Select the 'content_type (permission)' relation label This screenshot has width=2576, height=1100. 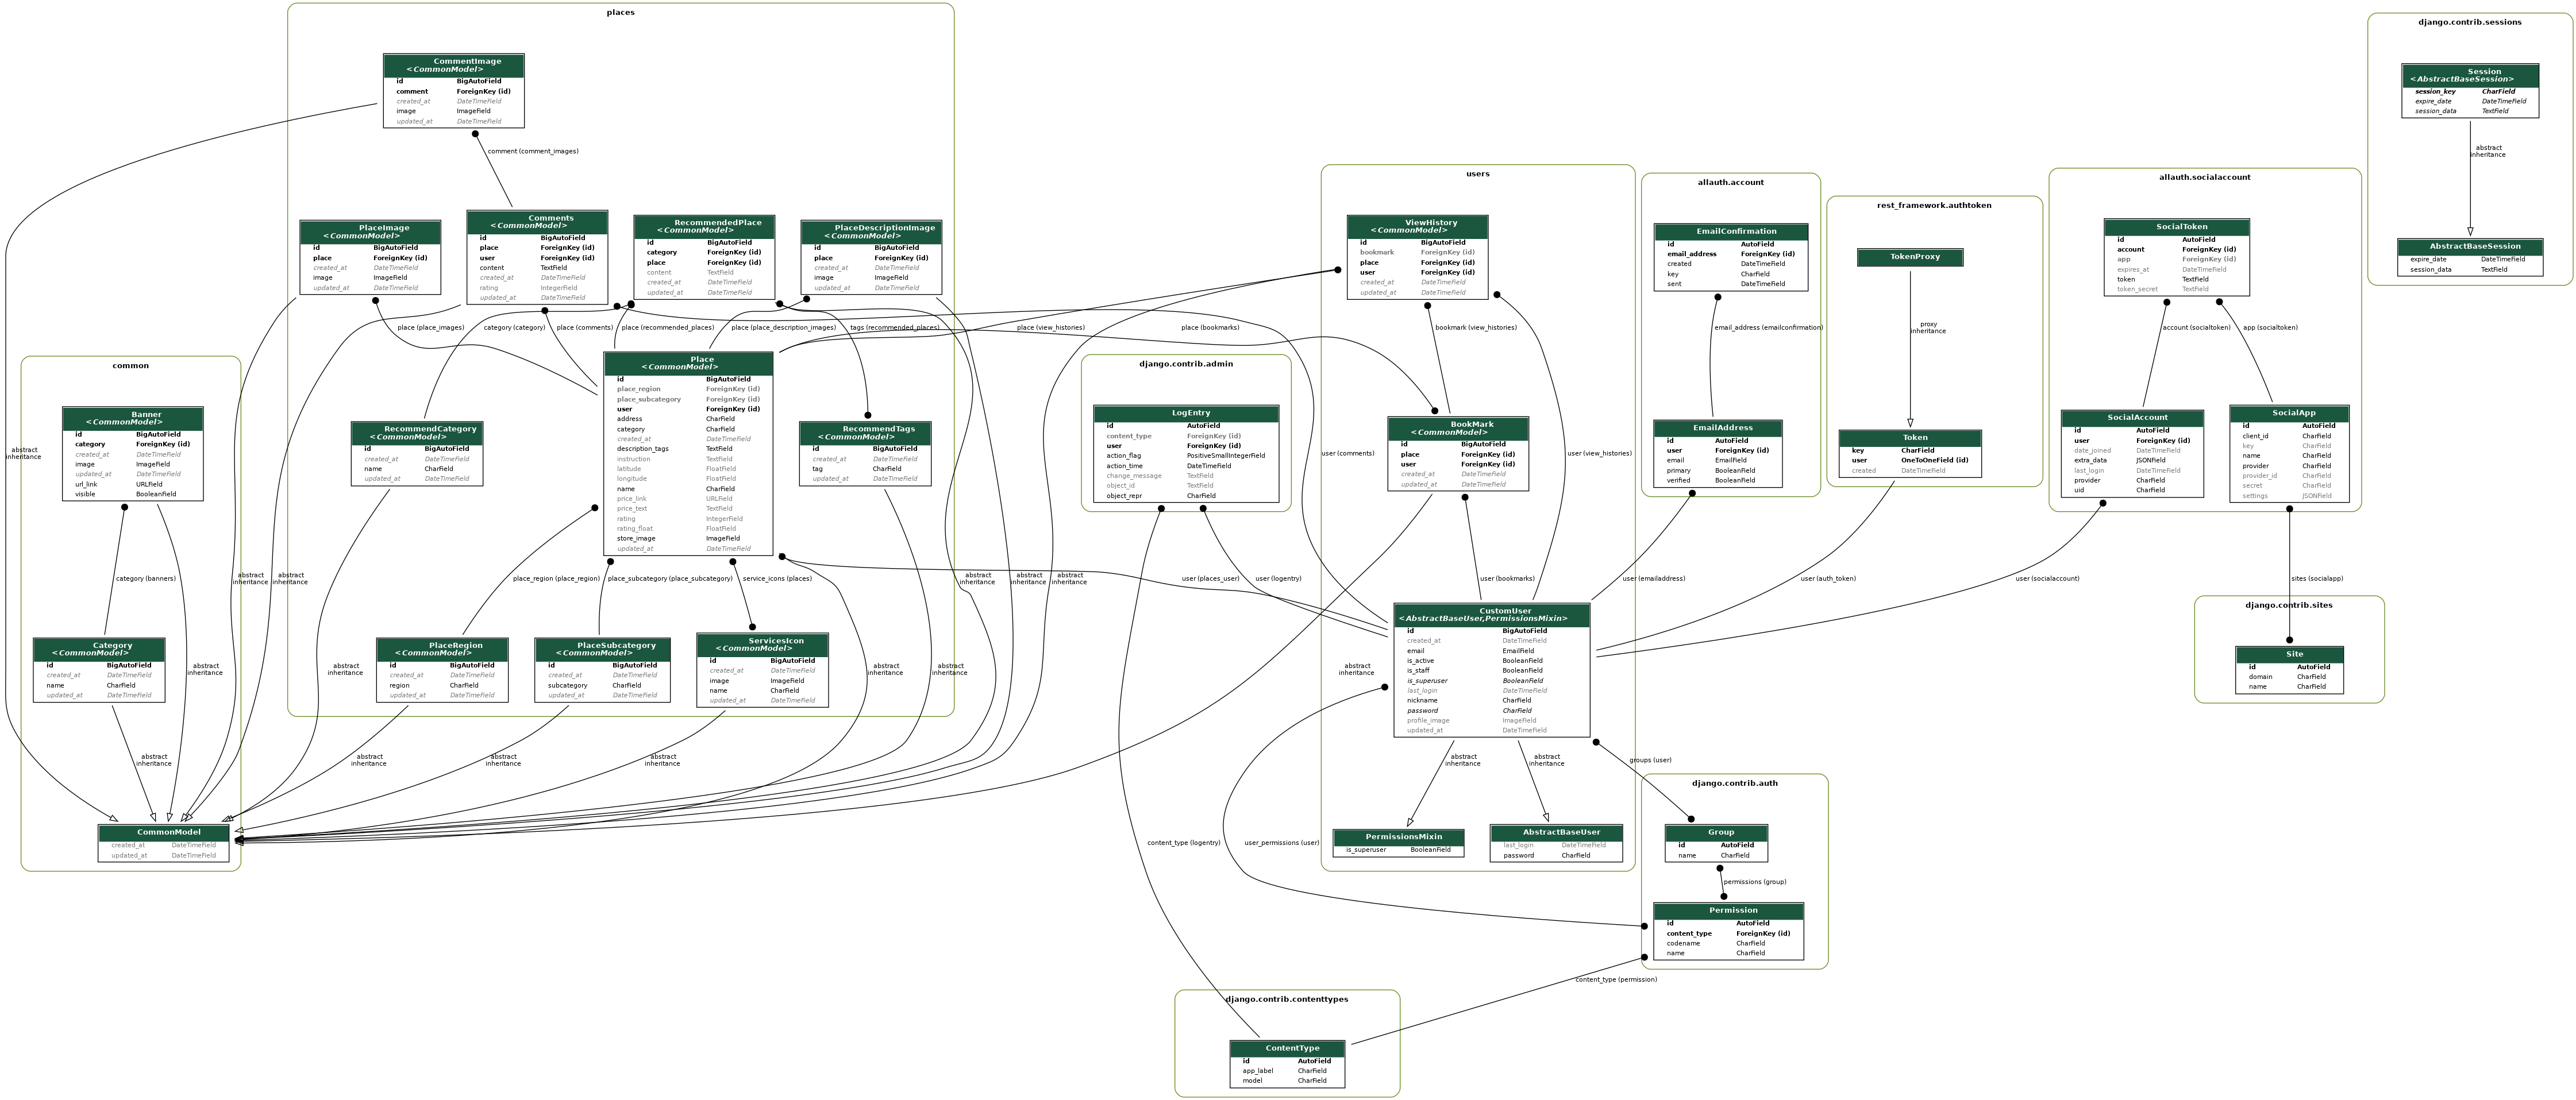tap(1616, 980)
